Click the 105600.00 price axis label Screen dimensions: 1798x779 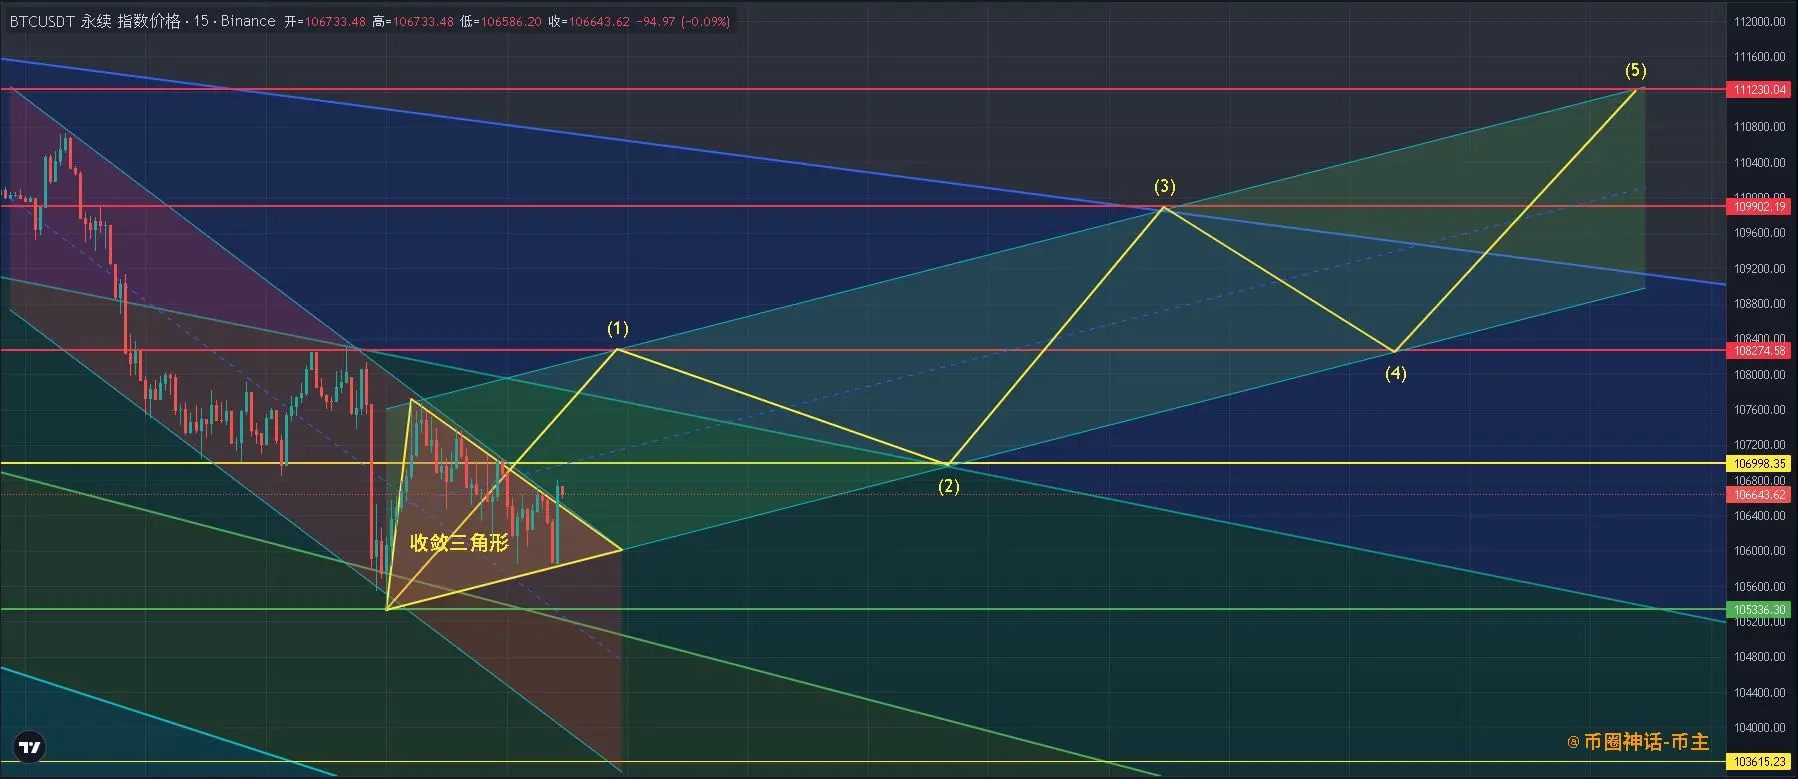click(1760, 587)
